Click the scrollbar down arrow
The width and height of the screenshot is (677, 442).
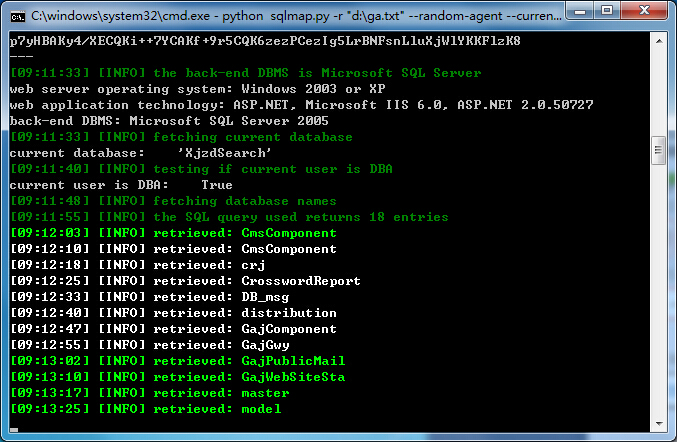click(659, 423)
